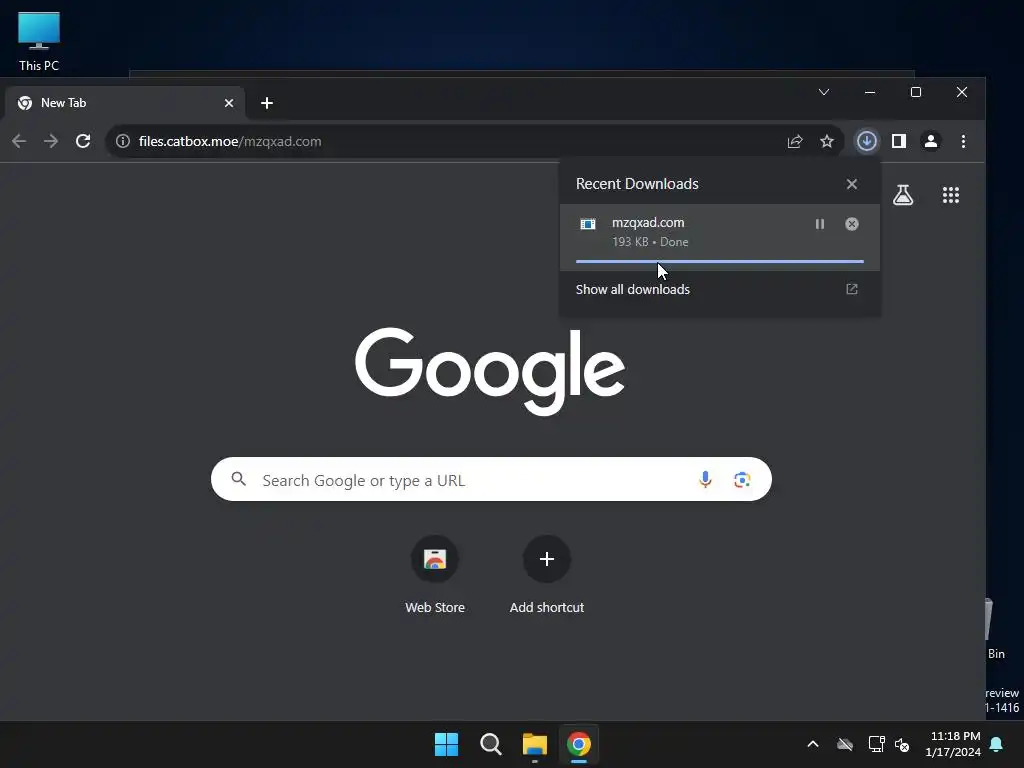Viewport: 1024px width, 768px height.
Task: Pause the mzqxad.com download
Action: coord(820,224)
